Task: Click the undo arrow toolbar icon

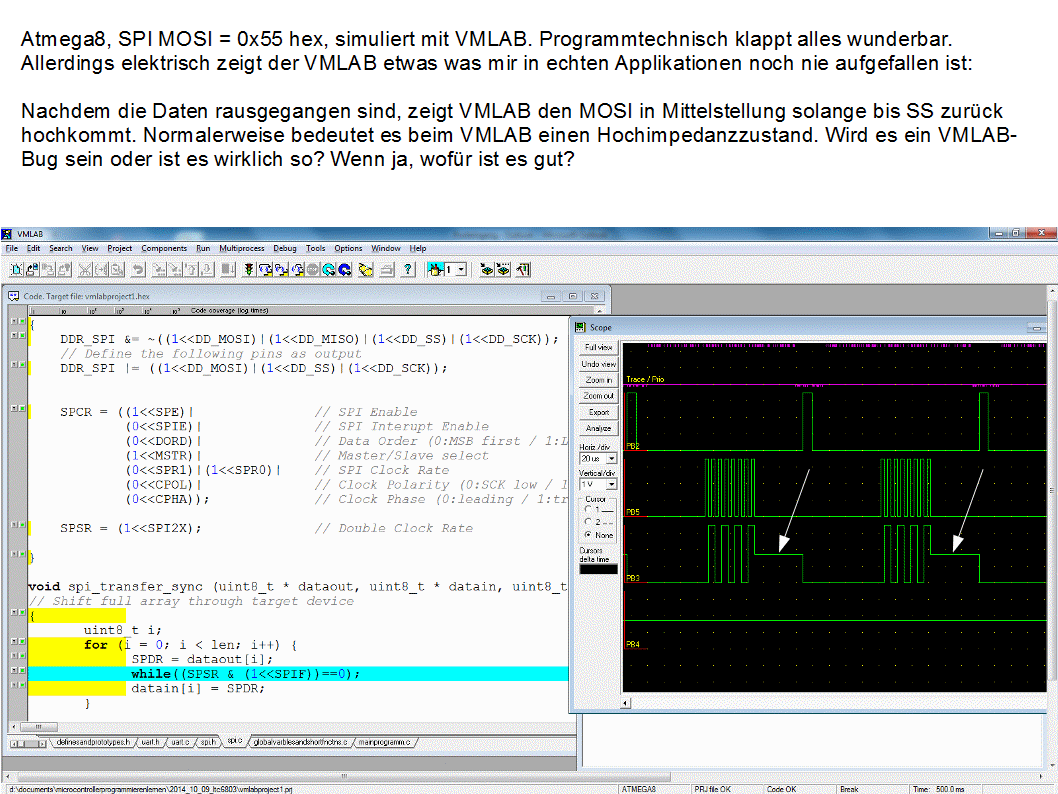Action: point(139,269)
